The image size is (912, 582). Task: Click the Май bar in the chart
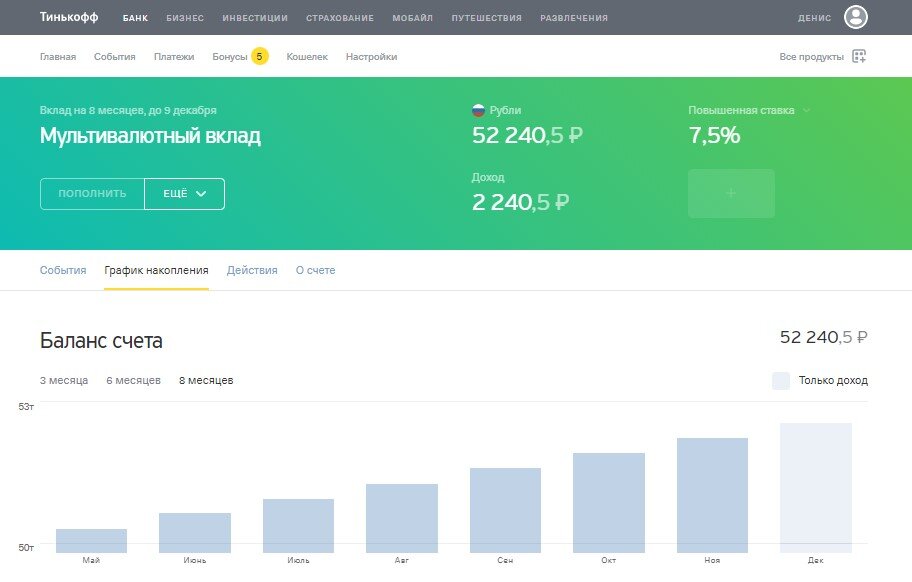pyautogui.click(x=91, y=541)
